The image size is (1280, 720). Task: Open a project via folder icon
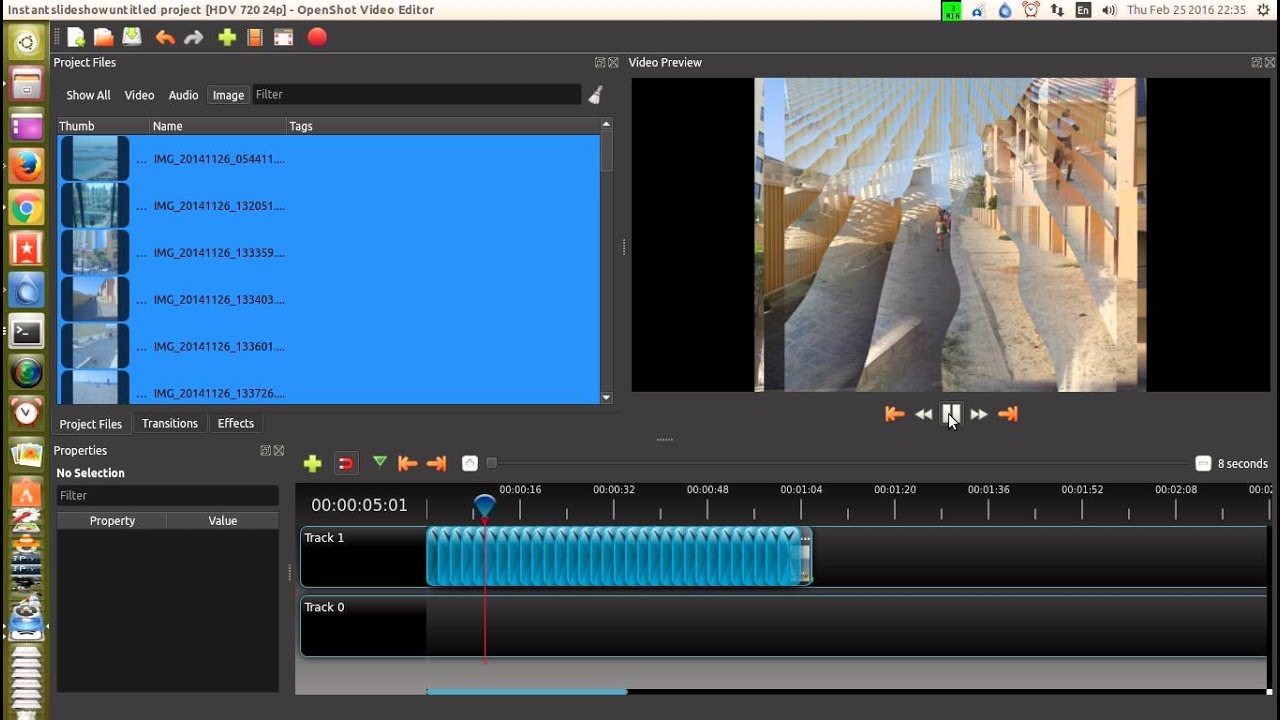(x=103, y=37)
